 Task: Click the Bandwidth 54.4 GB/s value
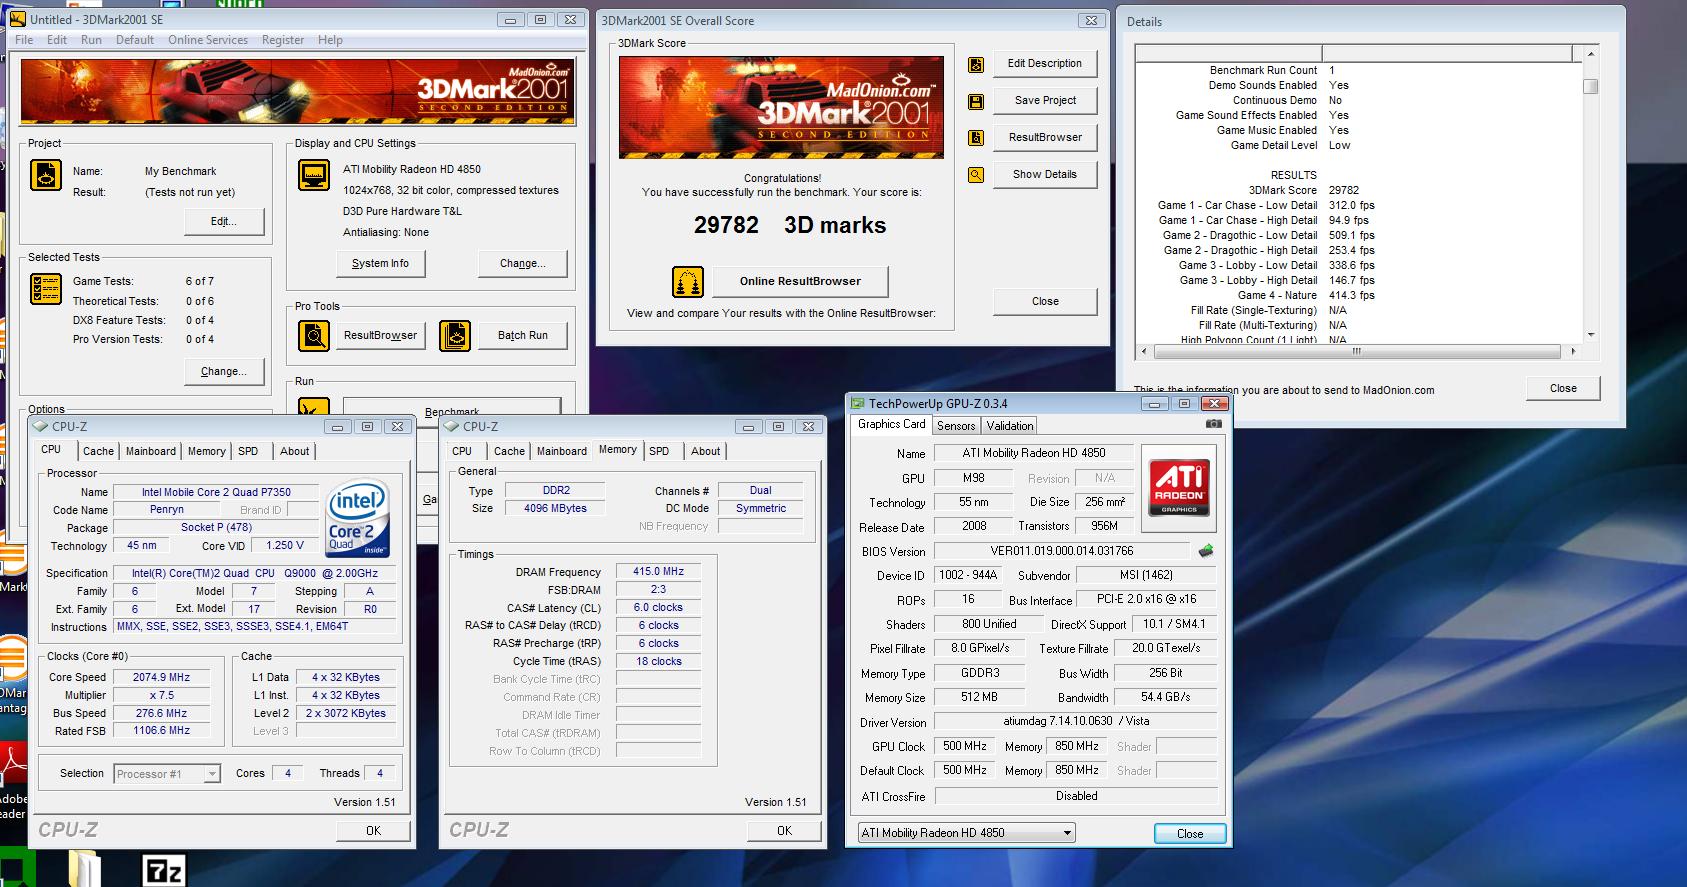pyautogui.click(x=1166, y=698)
